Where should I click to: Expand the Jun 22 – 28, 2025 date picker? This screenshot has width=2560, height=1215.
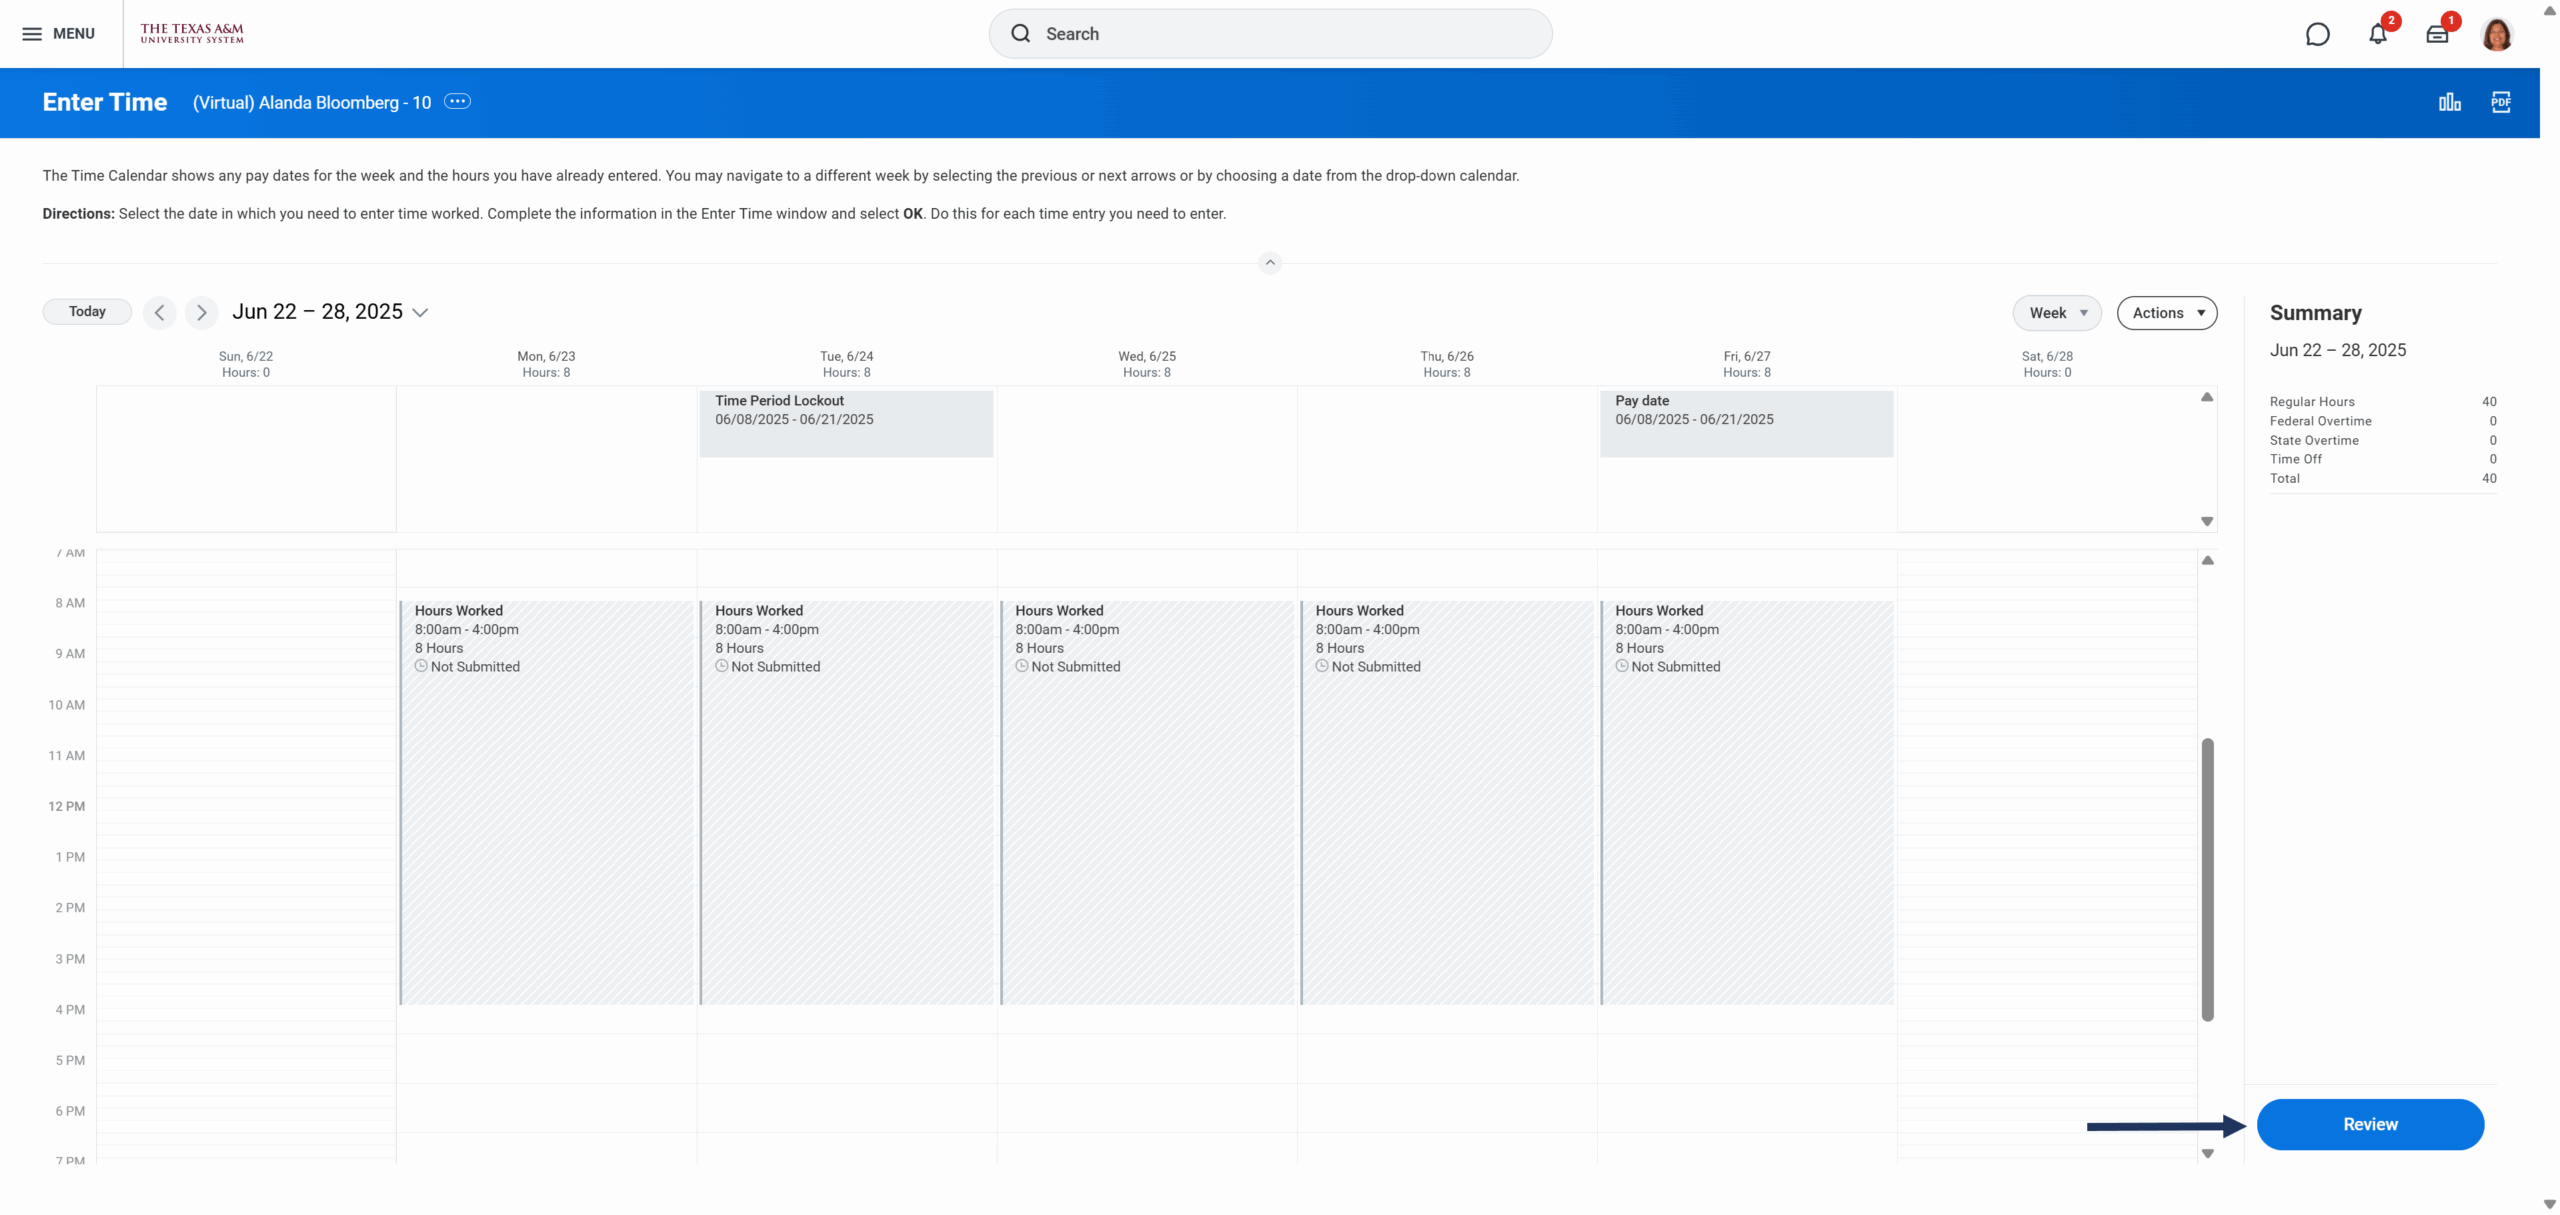tap(420, 313)
